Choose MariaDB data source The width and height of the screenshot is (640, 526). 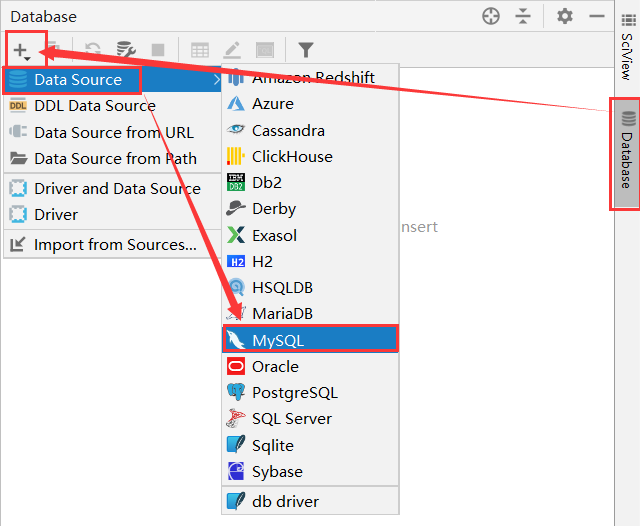click(310, 314)
